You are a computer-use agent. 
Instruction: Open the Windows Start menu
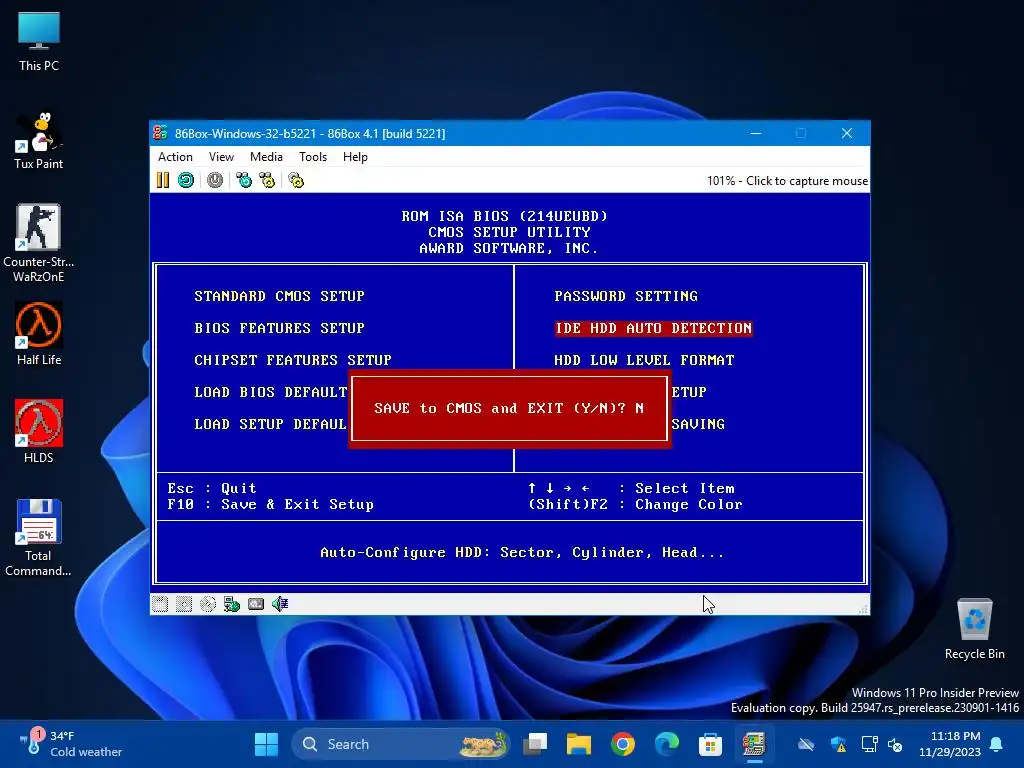pyautogui.click(x=266, y=744)
